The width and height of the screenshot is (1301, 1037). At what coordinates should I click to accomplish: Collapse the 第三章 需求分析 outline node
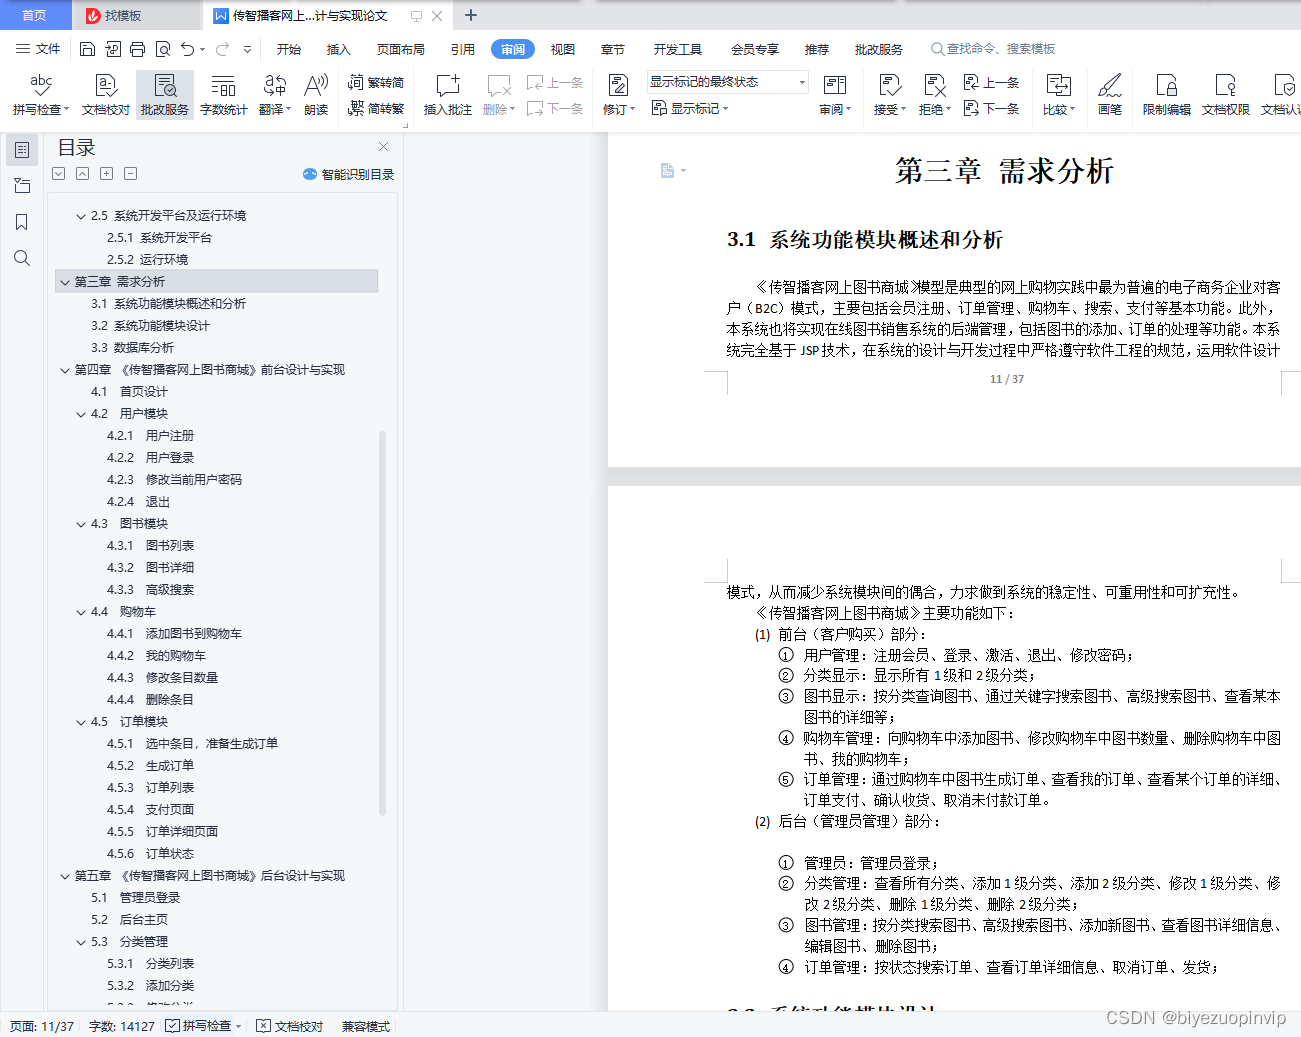[65, 282]
